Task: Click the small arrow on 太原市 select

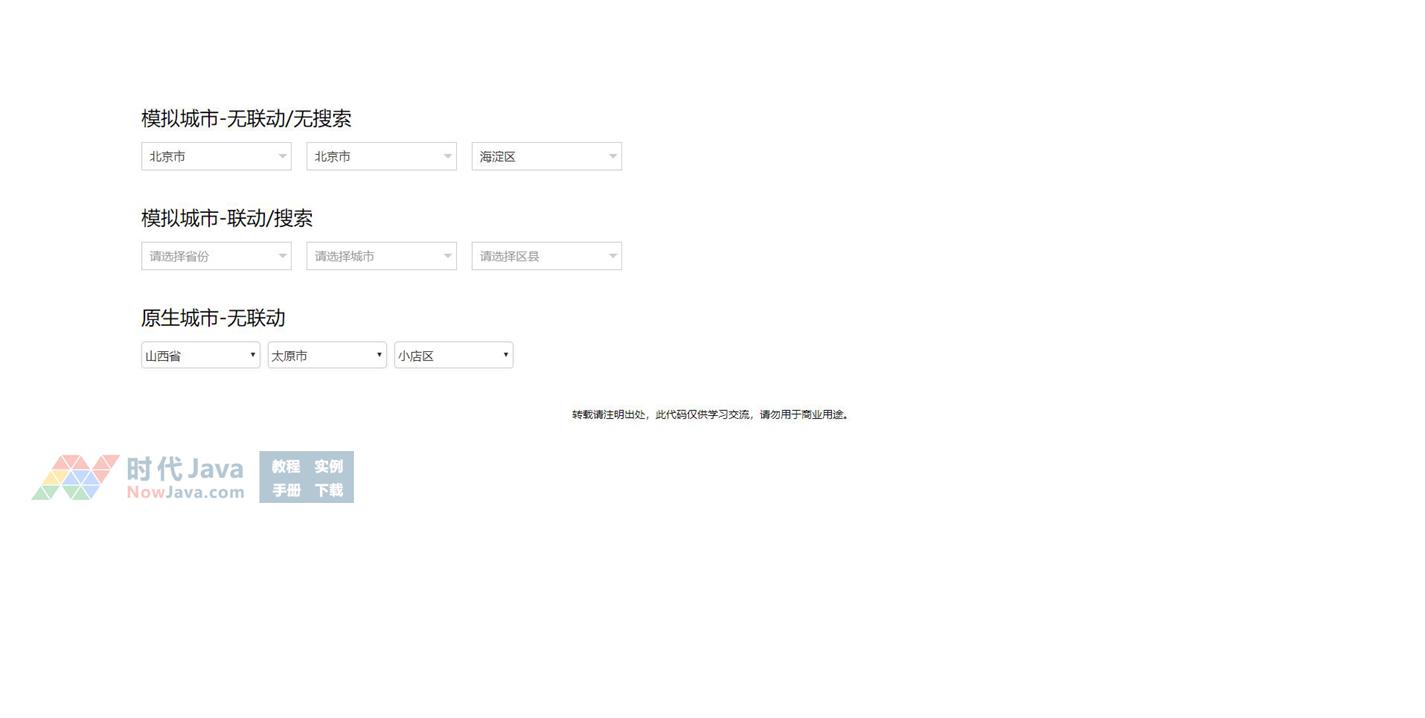Action: pos(379,355)
